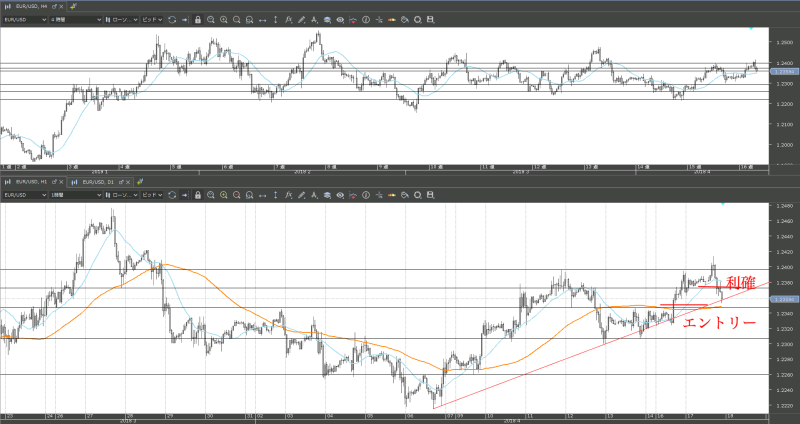Toggle the lock icon on upper H4 toolbar
Viewport: 800px width, 424px height.
pos(198,20)
